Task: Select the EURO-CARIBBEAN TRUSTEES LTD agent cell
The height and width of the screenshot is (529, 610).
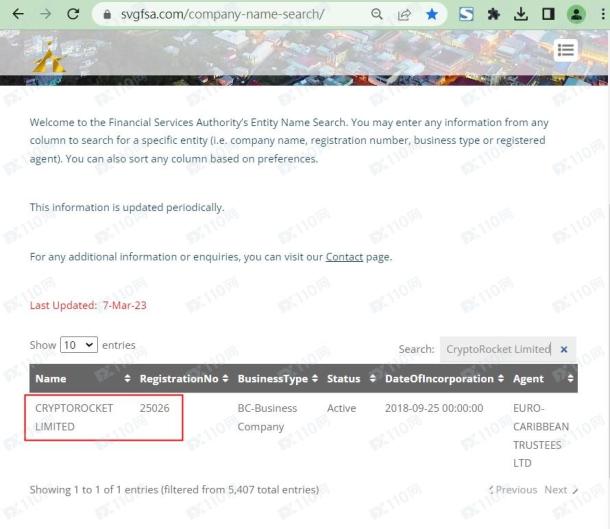Action: 541,436
